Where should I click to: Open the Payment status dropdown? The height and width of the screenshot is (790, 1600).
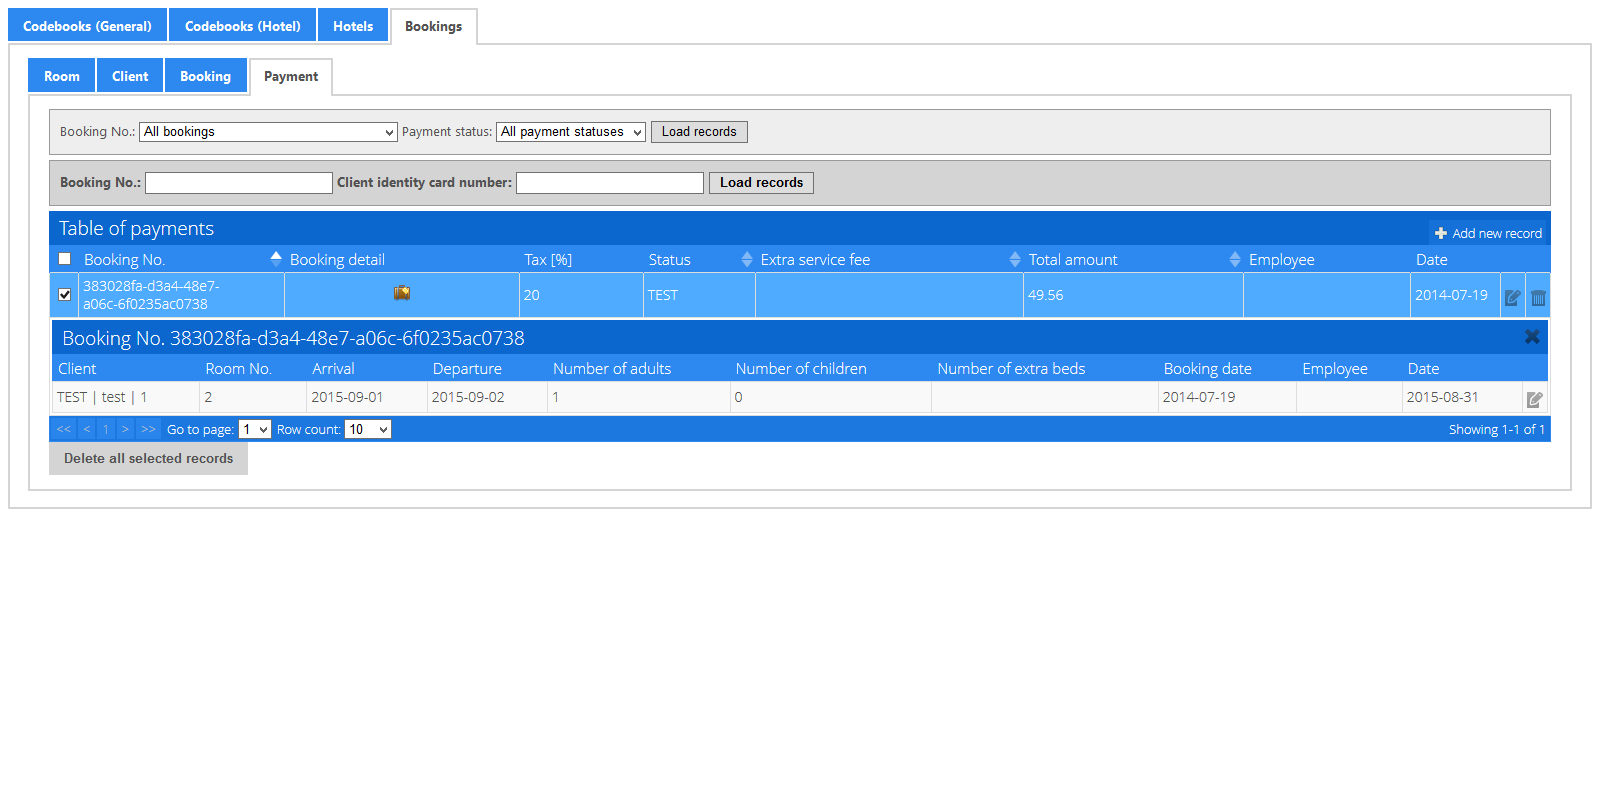click(x=571, y=132)
